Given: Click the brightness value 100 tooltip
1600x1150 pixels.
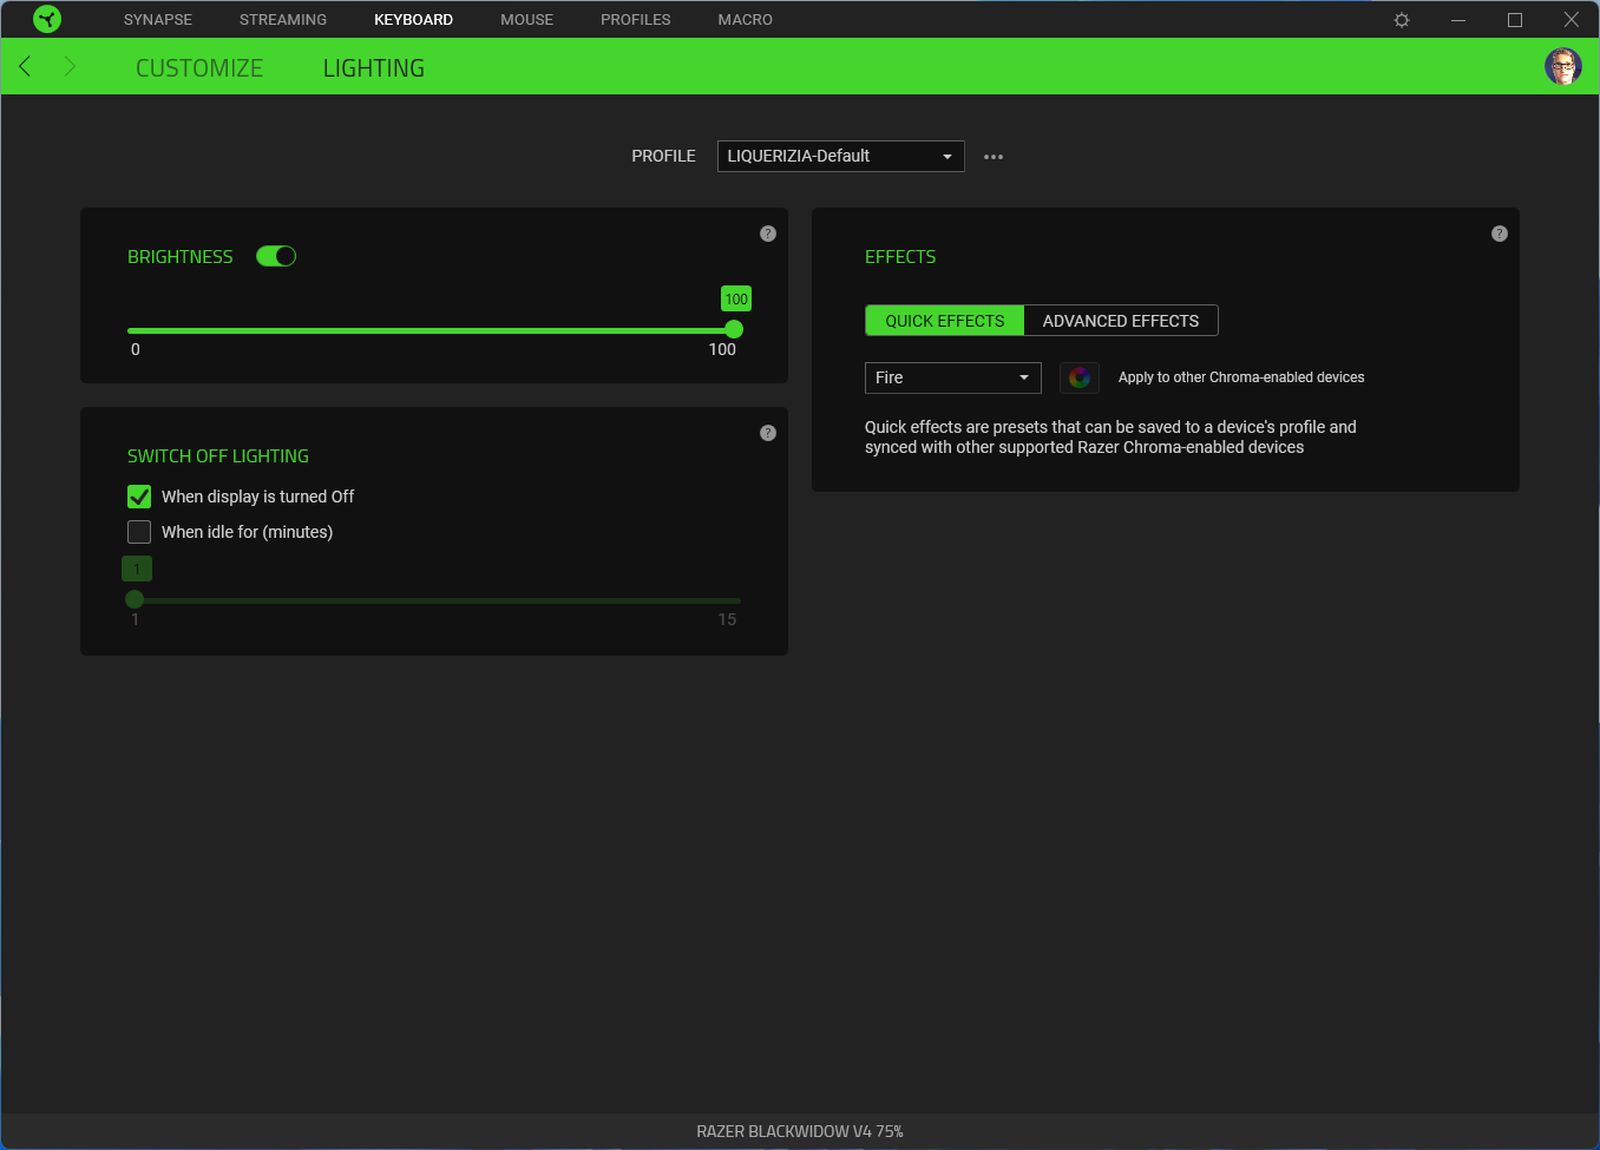Looking at the screenshot, I should (736, 299).
